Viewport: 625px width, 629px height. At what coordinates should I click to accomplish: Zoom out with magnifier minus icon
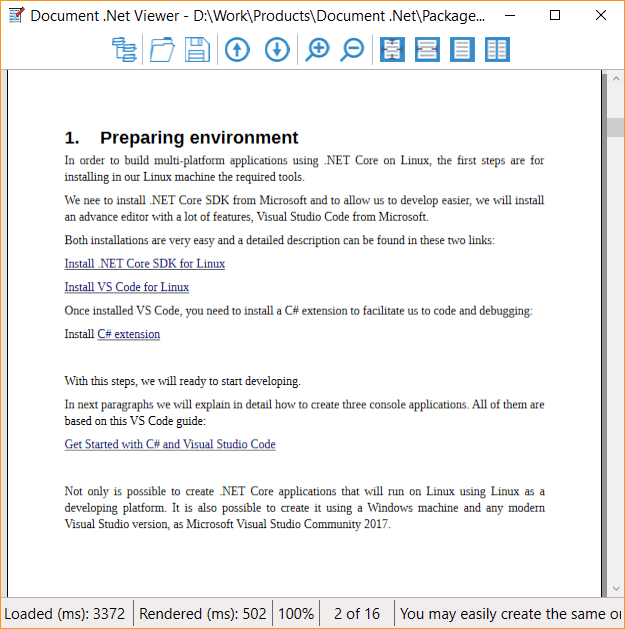(x=352, y=49)
